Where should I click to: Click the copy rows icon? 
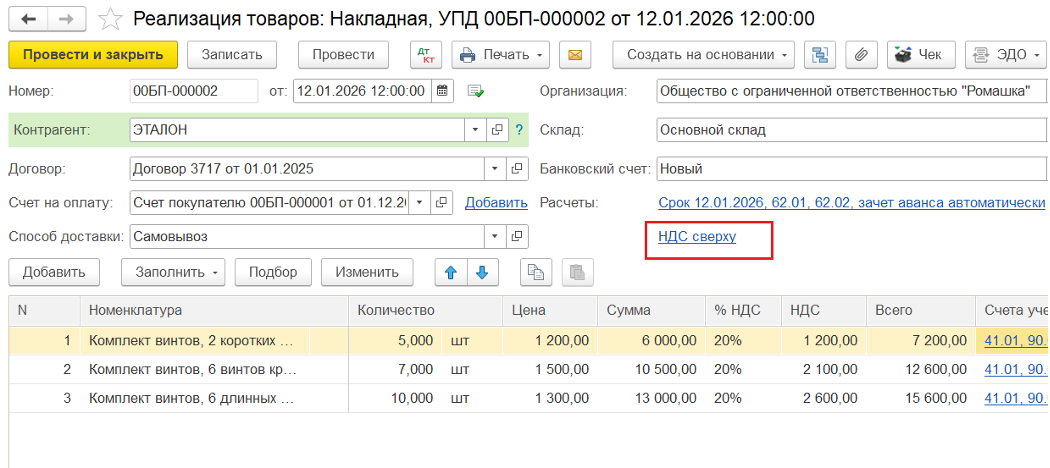pyautogui.click(x=537, y=271)
